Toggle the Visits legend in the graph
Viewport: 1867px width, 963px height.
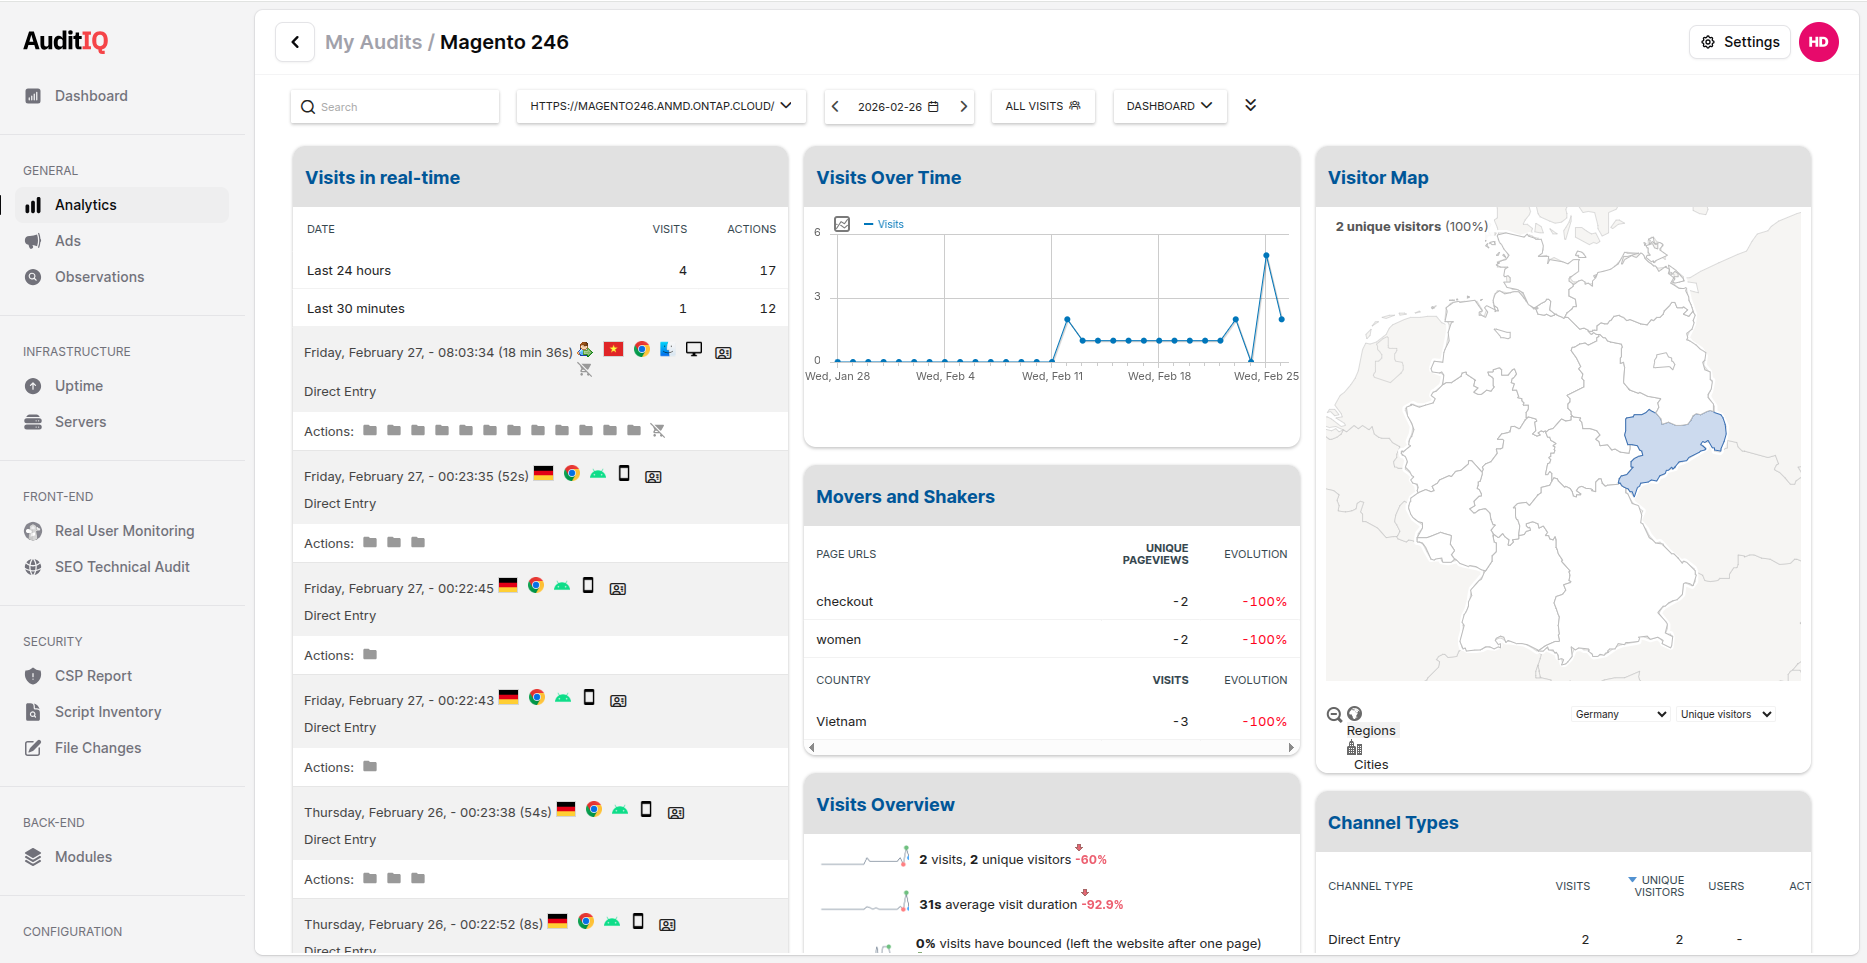click(884, 224)
